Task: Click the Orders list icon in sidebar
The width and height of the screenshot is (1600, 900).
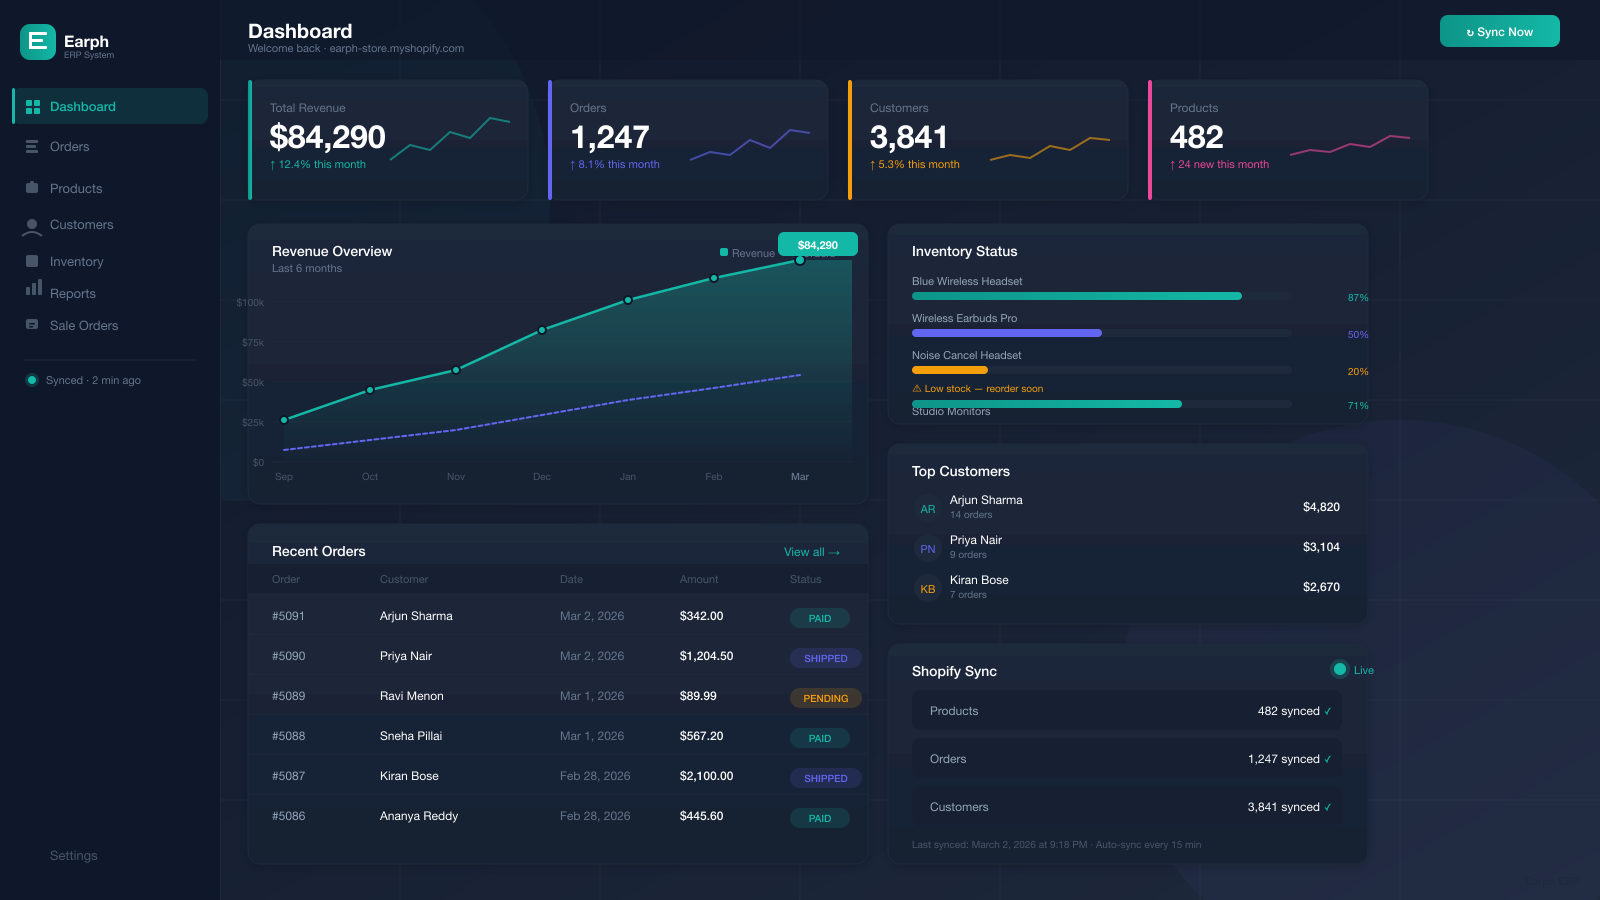Action: tap(32, 146)
